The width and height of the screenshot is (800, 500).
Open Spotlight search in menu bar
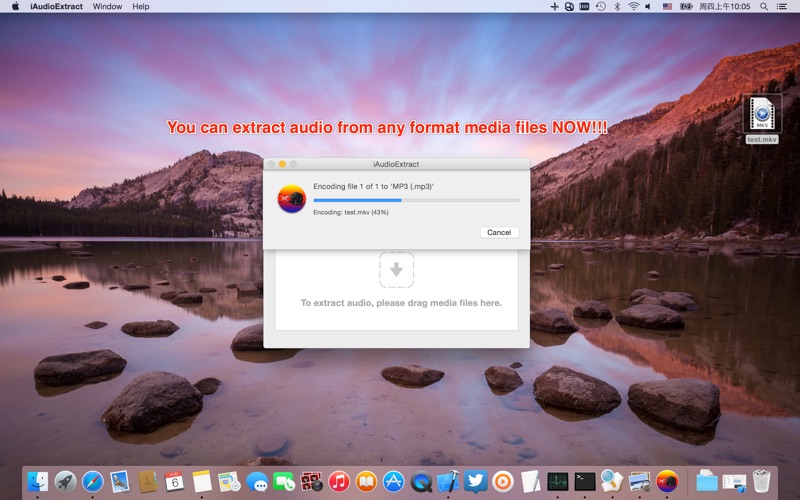click(764, 6)
